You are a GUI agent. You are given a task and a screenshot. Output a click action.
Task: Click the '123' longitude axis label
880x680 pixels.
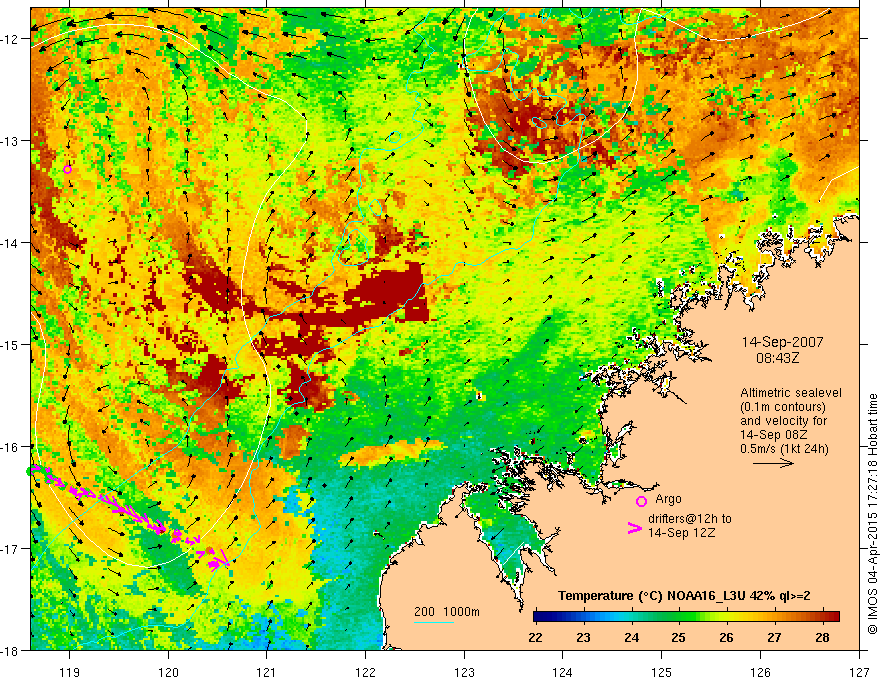(464, 672)
